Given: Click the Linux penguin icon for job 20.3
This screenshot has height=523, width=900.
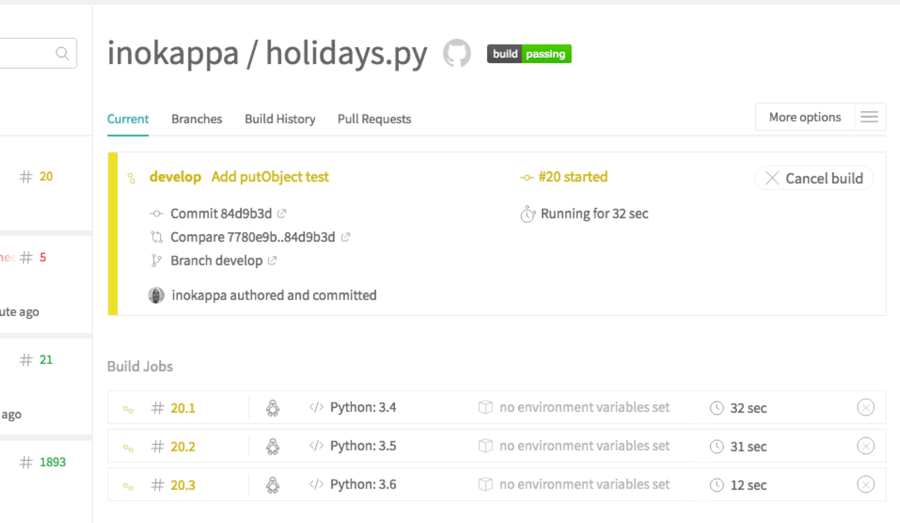Looking at the screenshot, I should point(273,485).
